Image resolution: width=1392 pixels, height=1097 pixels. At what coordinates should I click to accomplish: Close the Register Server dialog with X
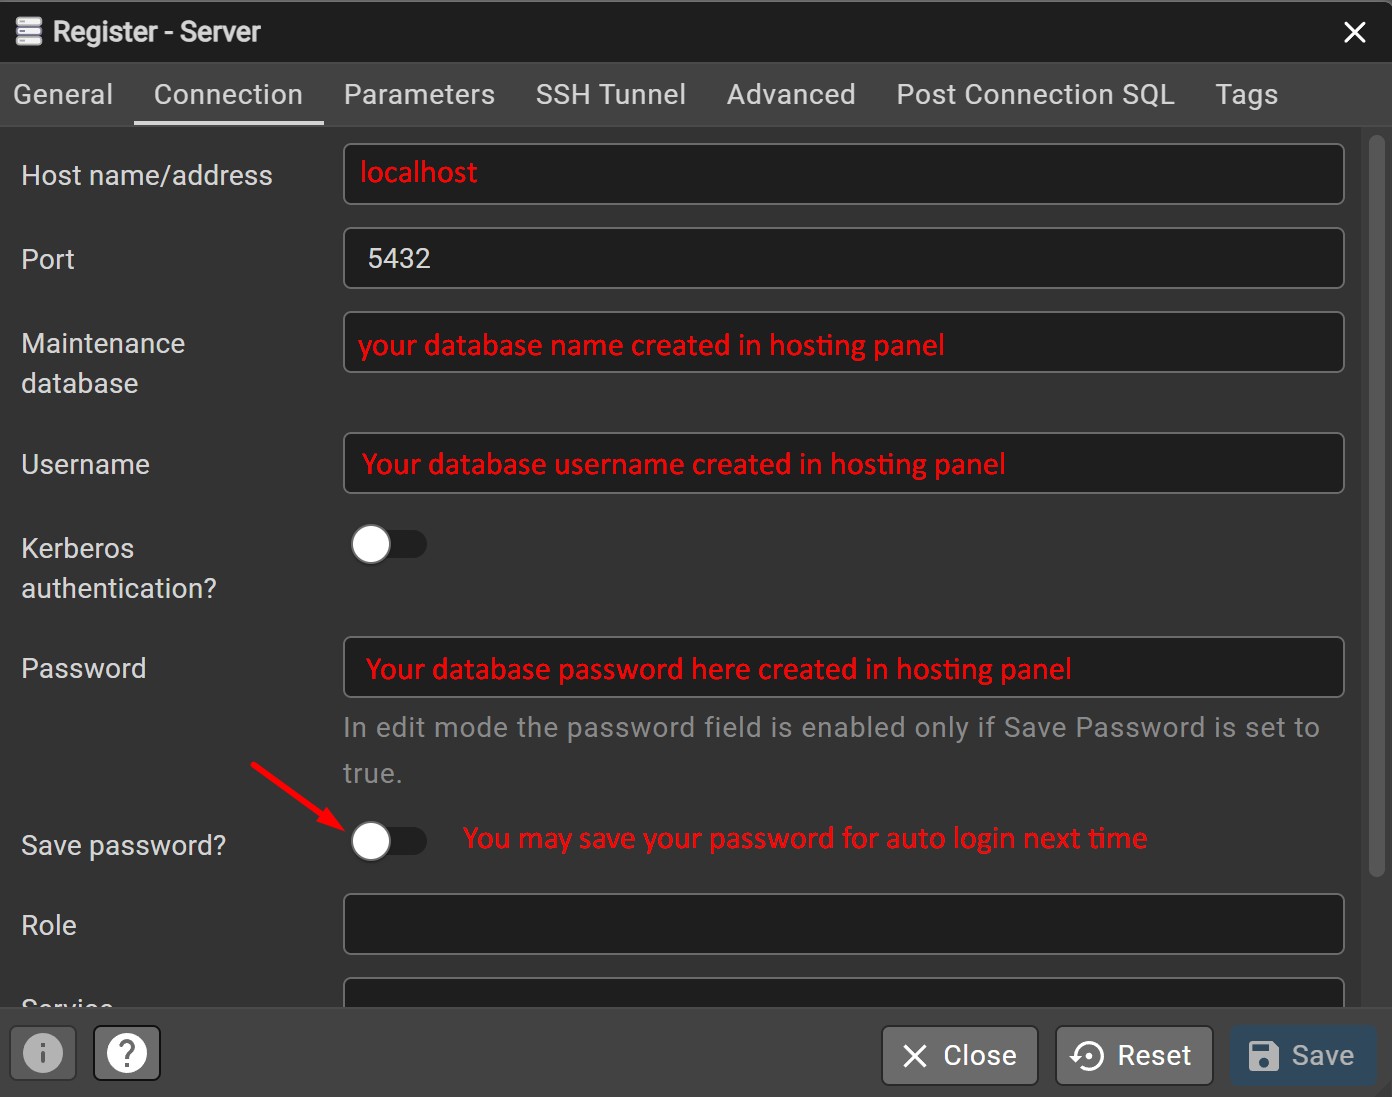(x=1354, y=32)
